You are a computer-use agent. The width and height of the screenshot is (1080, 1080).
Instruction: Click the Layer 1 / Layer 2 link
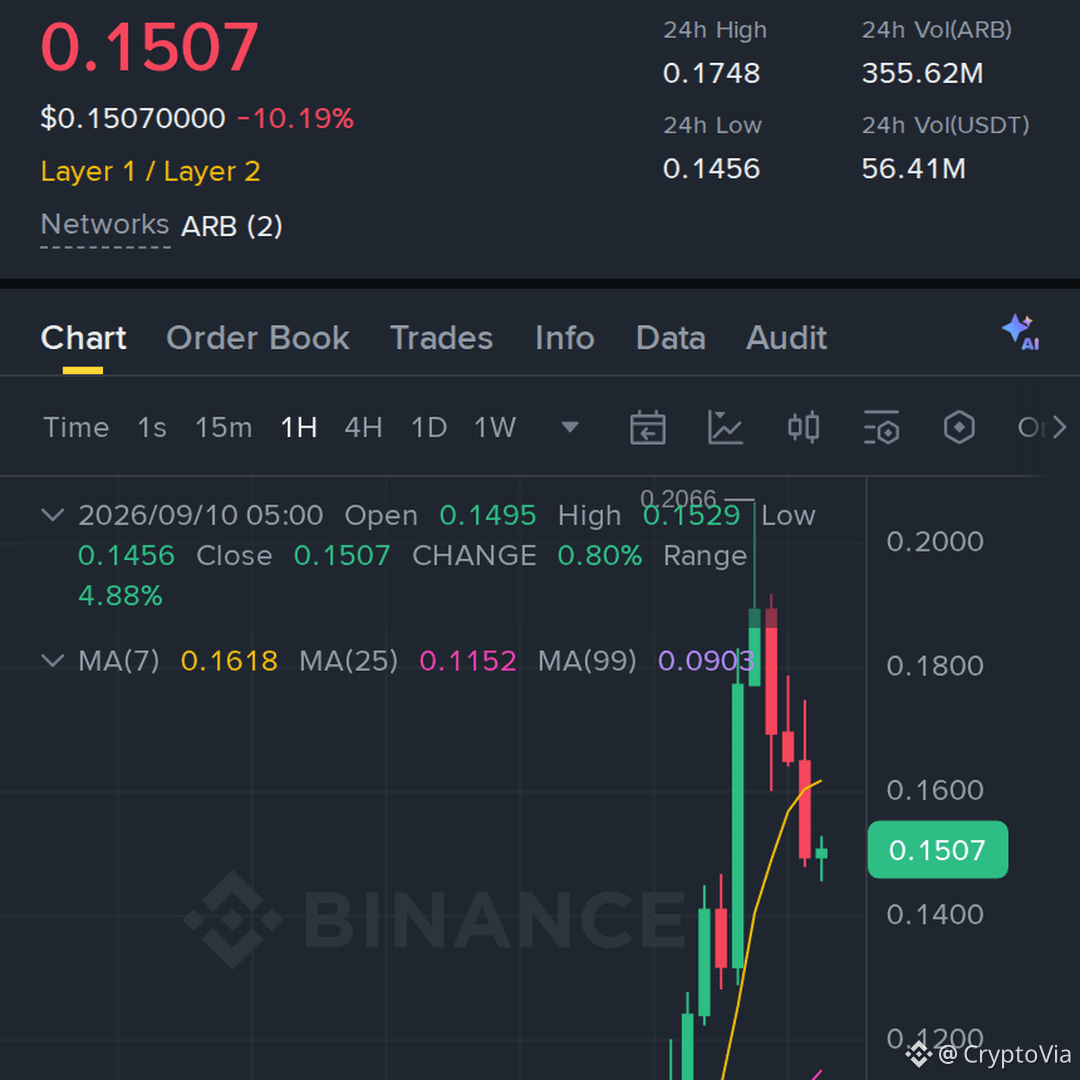coord(150,172)
